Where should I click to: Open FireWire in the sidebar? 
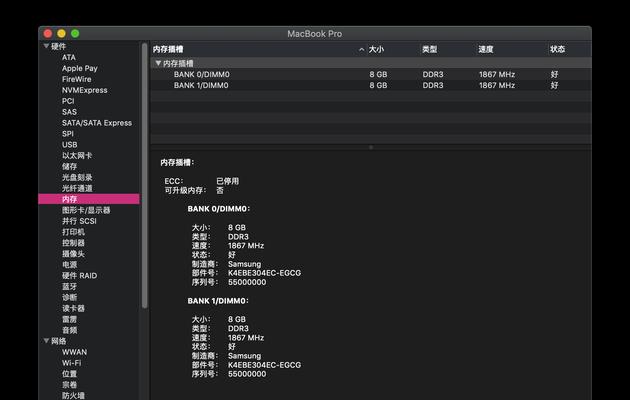[x=76, y=79]
